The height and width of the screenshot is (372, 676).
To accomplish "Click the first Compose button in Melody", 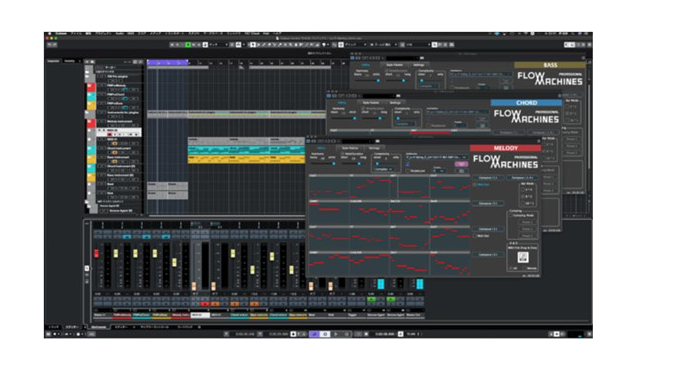I will (x=488, y=178).
